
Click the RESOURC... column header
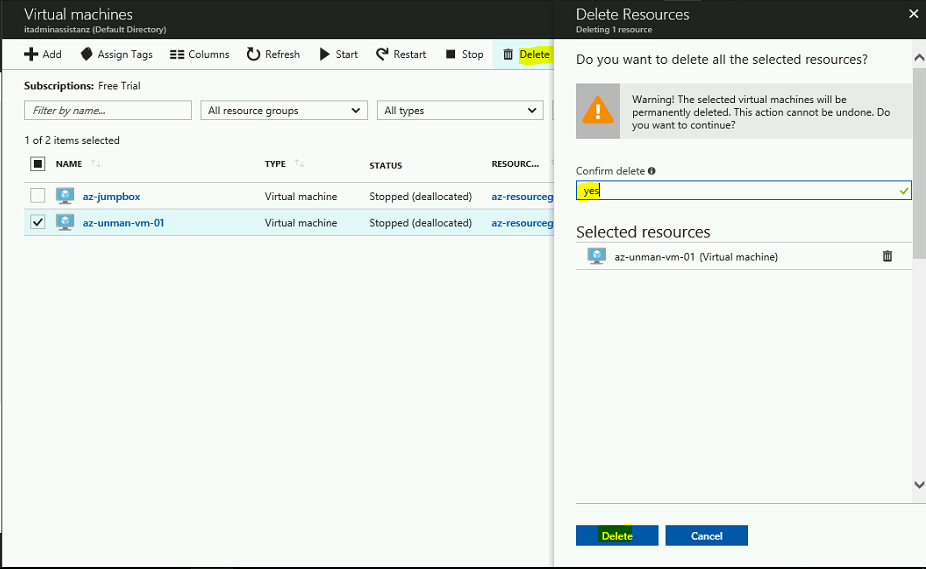point(515,164)
